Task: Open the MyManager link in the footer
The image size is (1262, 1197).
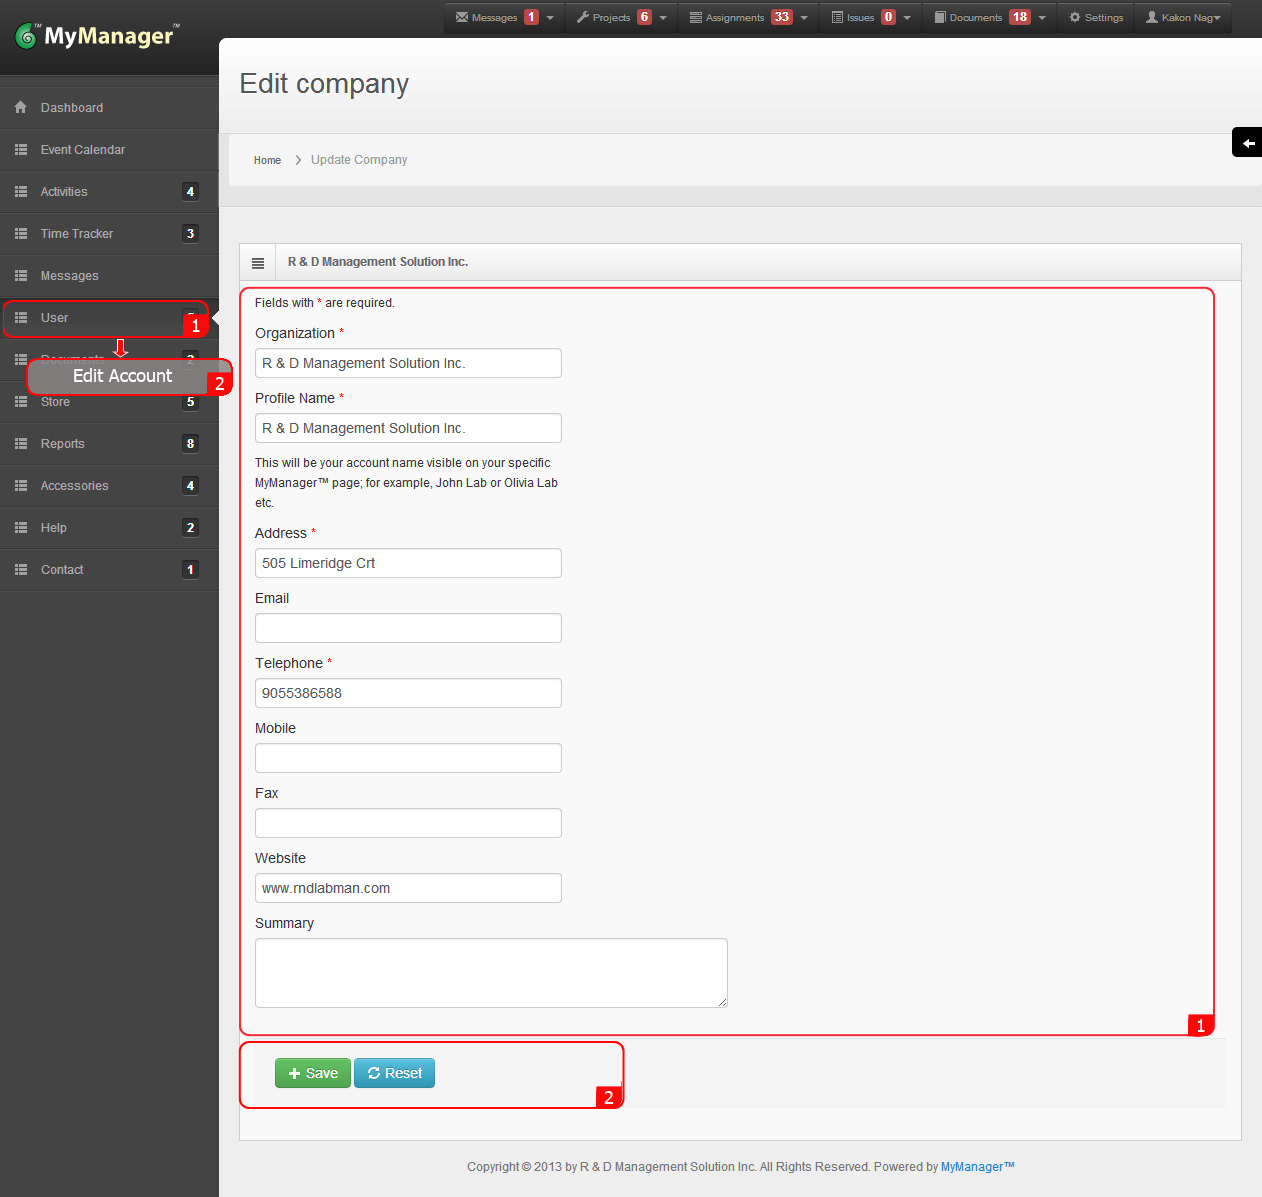Action: 976,1166
